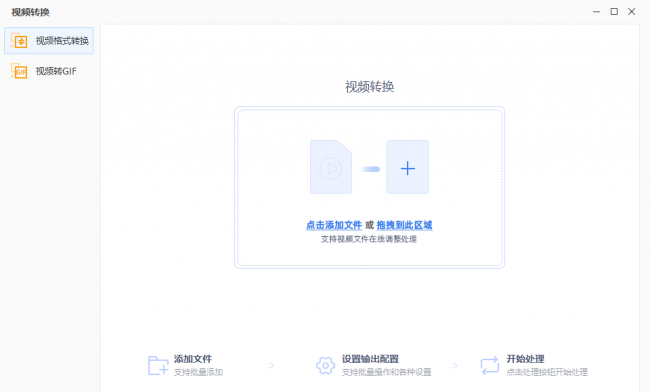Maximize the 视频转换 window
This screenshot has width=650, height=392.
pyautogui.click(x=614, y=12)
